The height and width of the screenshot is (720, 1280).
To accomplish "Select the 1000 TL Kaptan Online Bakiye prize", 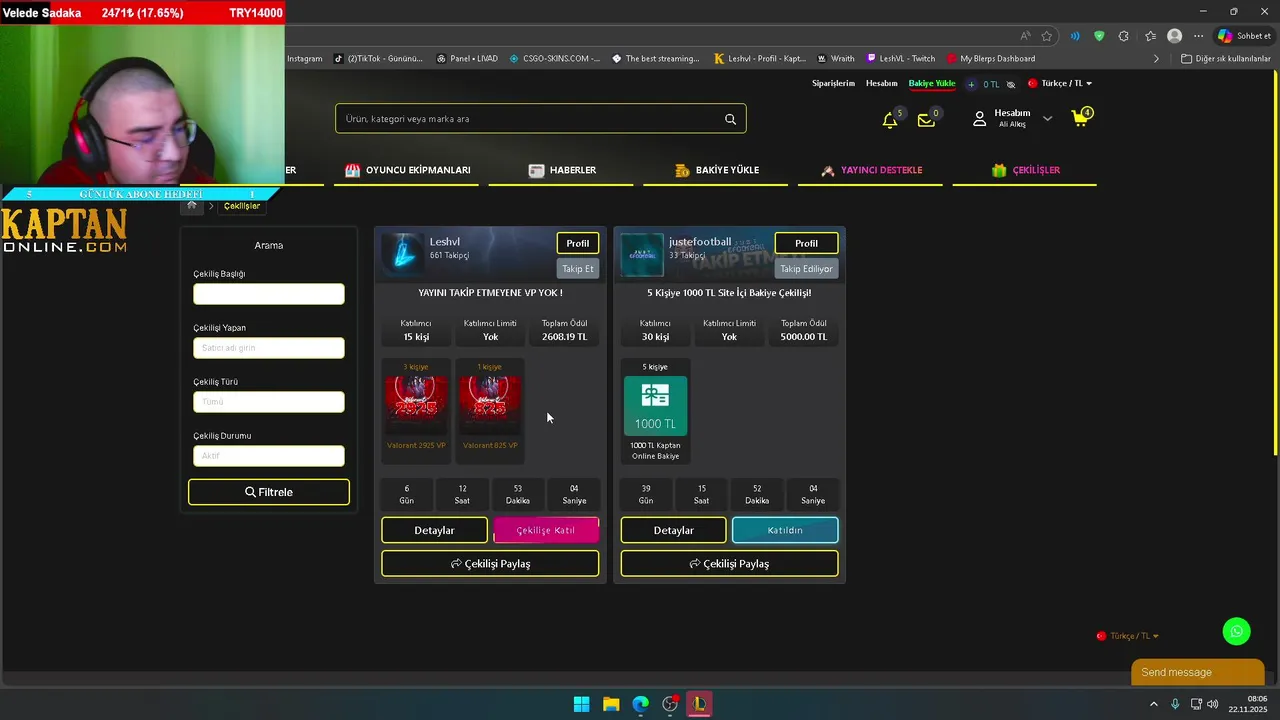I will [655, 410].
